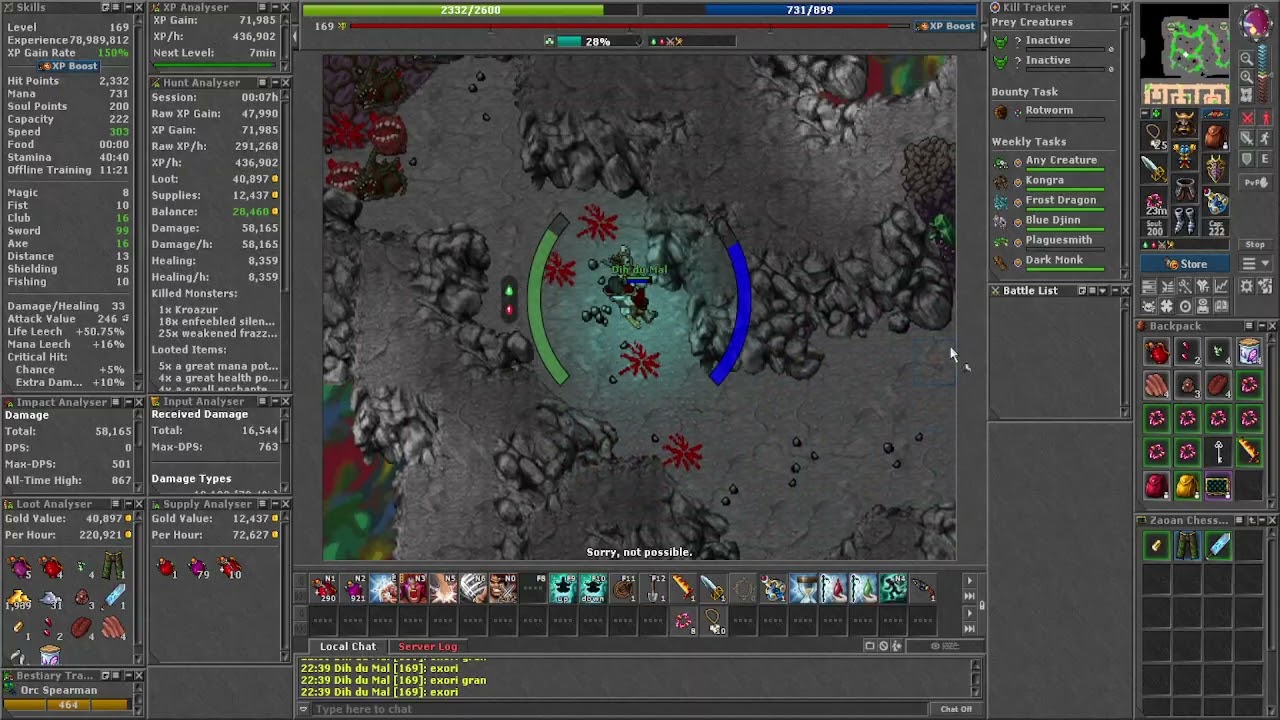1280x720 pixels.
Task: Use the F12 shovel action slot
Action: [x=655, y=589]
